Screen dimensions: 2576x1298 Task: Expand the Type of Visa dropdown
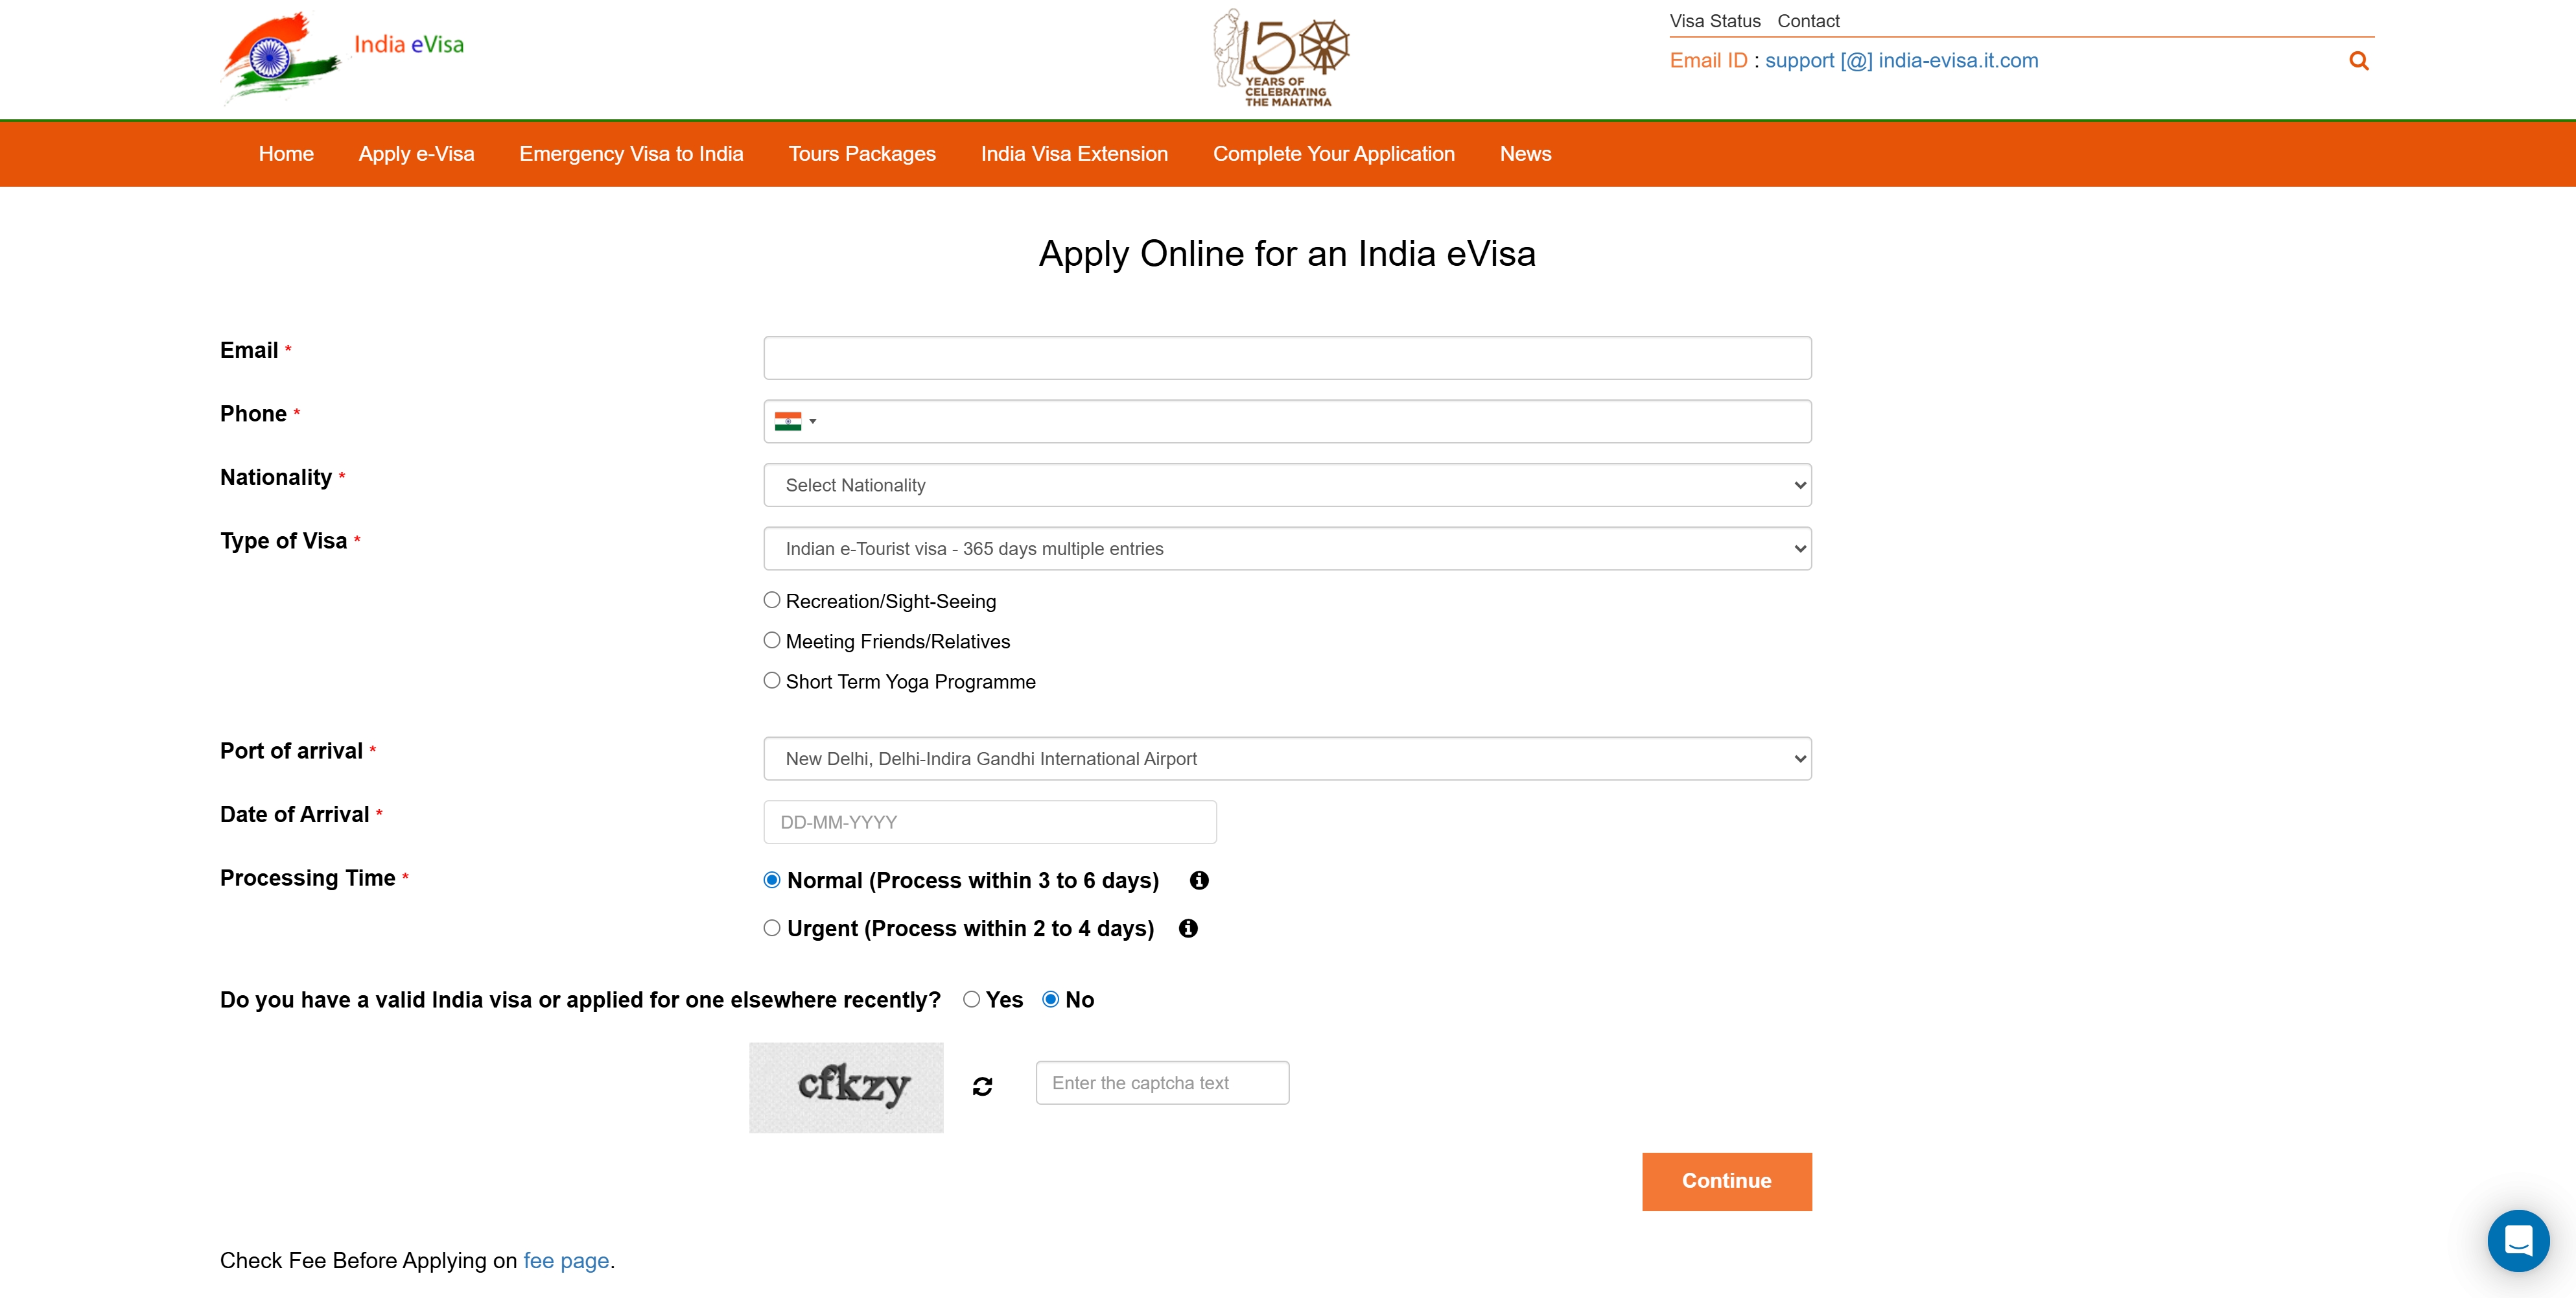[x=1287, y=549]
